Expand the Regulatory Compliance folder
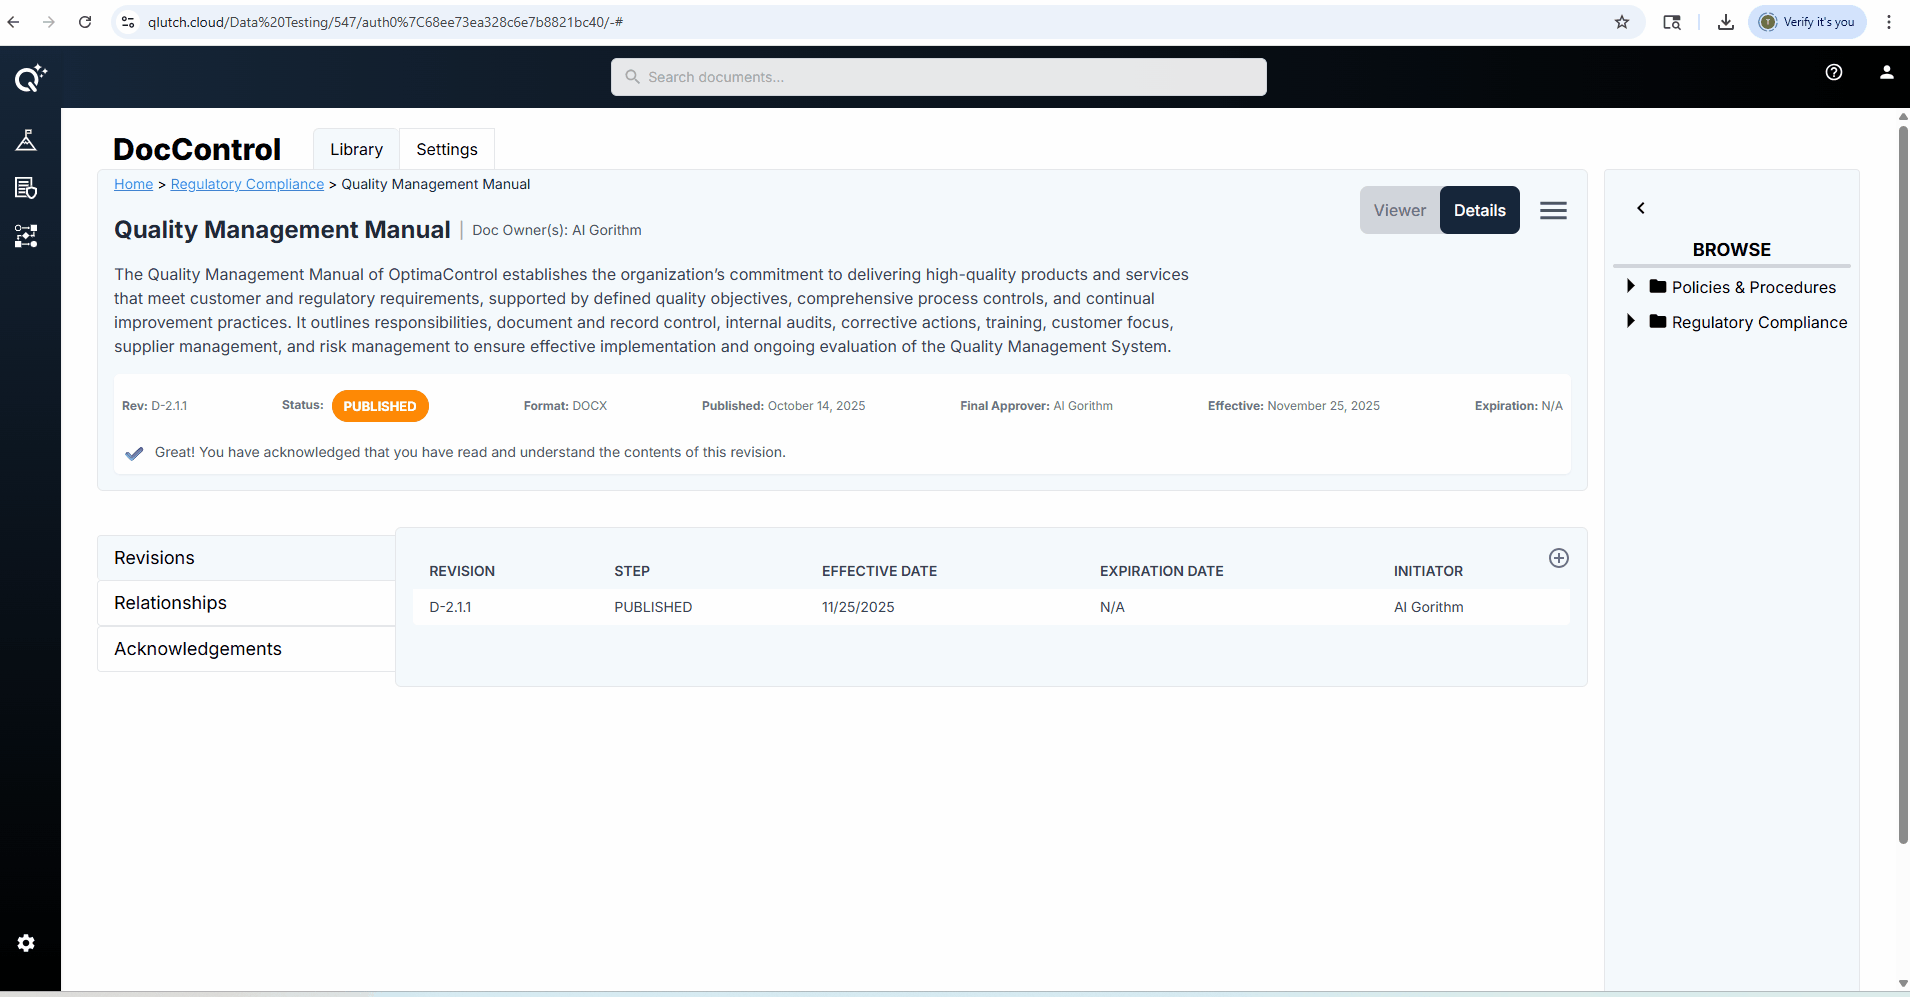Image resolution: width=1910 pixels, height=997 pixels. pos(1630,321)
